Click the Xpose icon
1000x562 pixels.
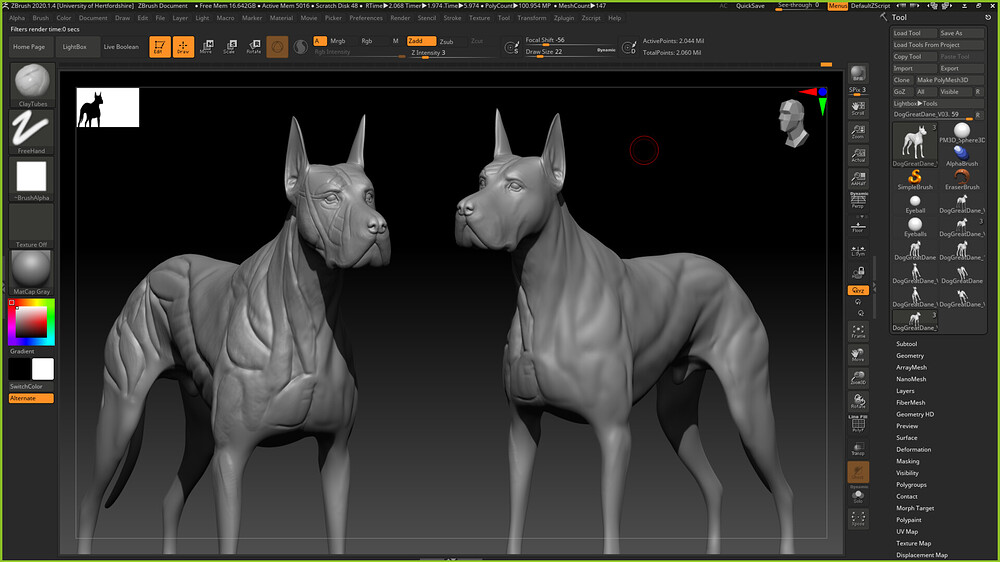tap(858, 519)
